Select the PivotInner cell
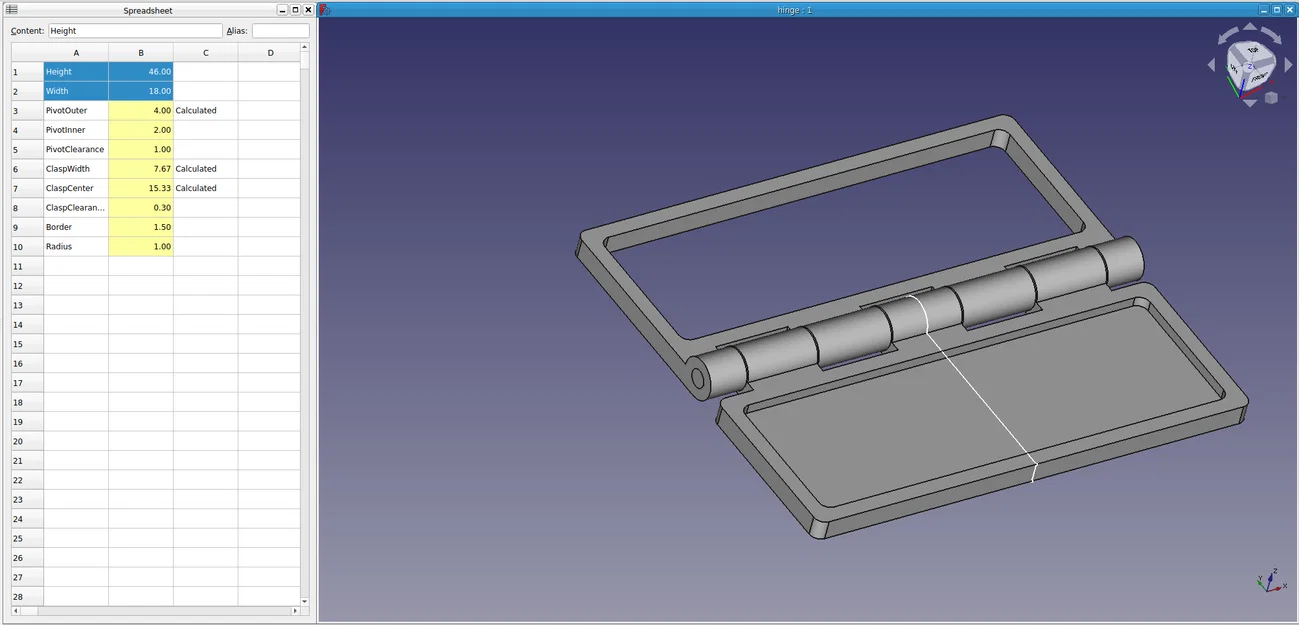The height and width of the screenshot is (625, 1299). 76,130
